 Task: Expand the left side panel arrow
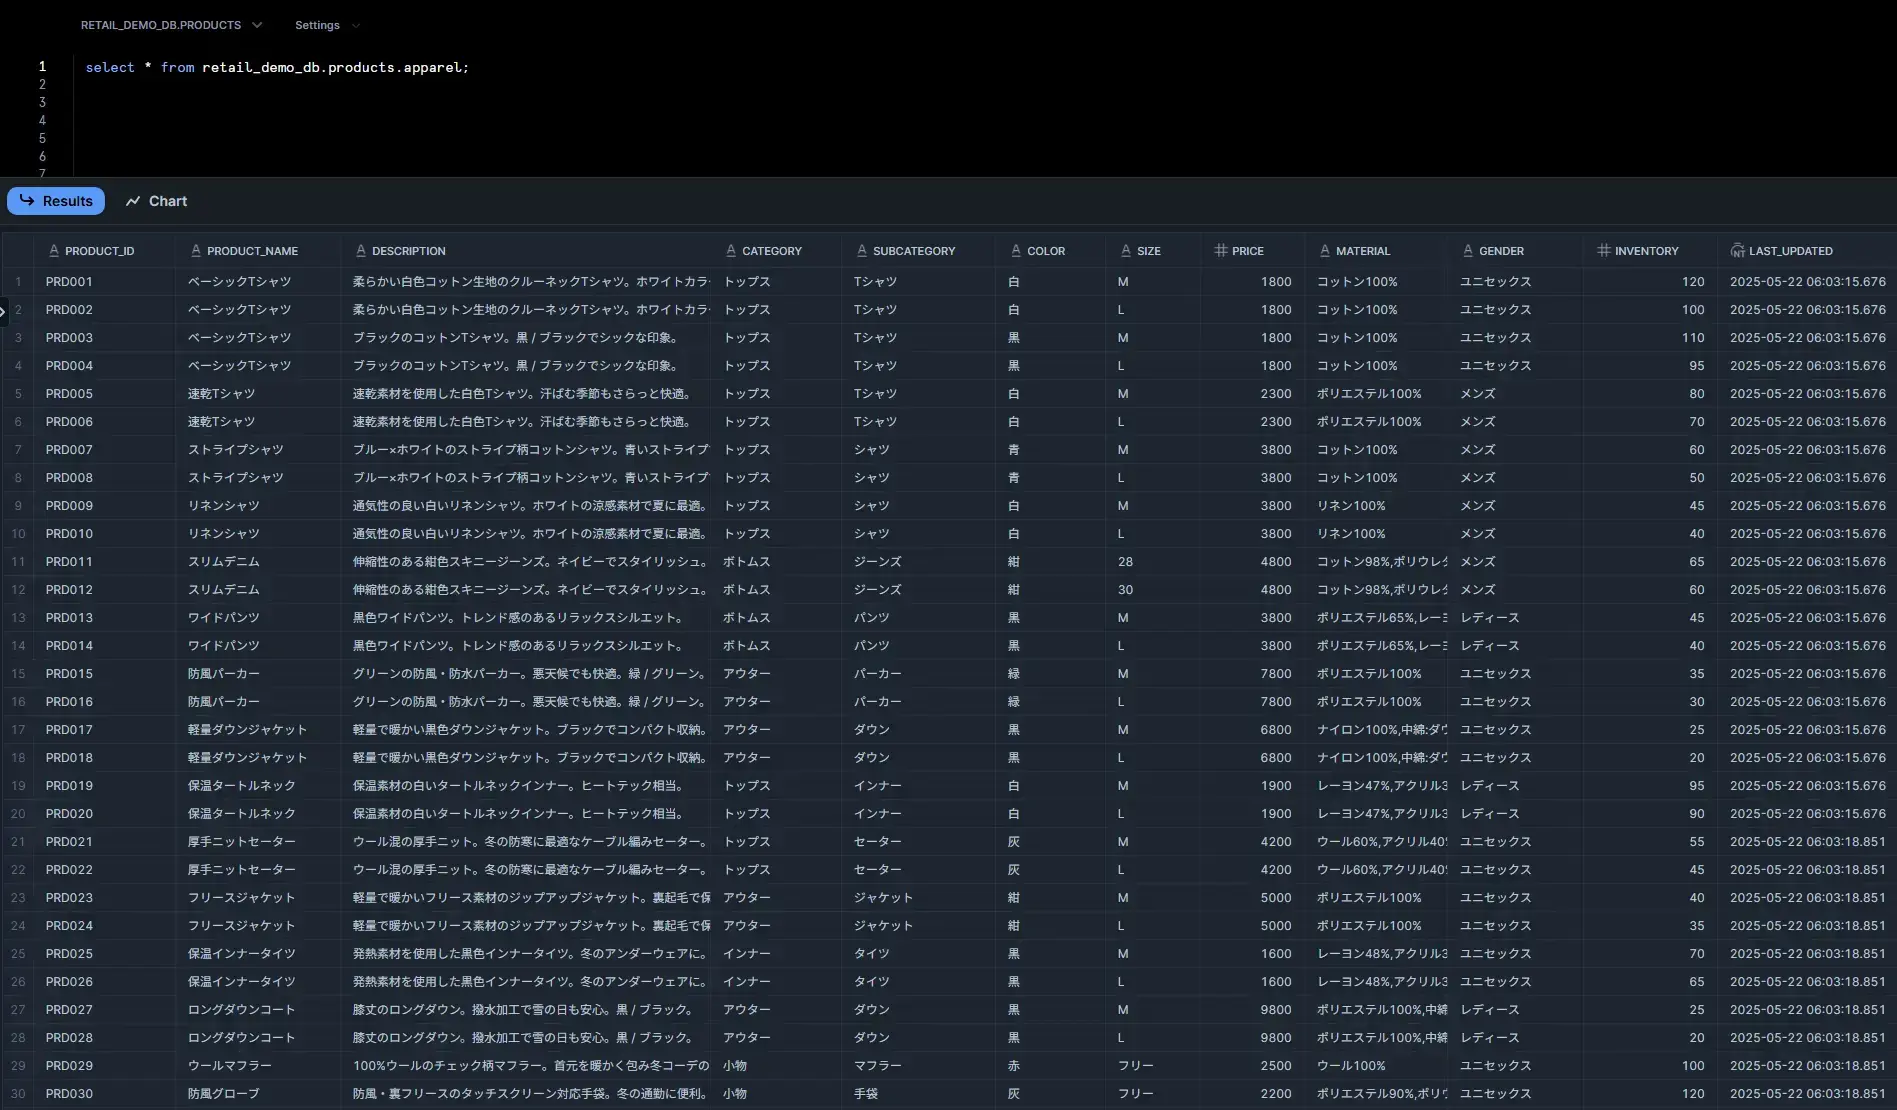tap(3, 312)
